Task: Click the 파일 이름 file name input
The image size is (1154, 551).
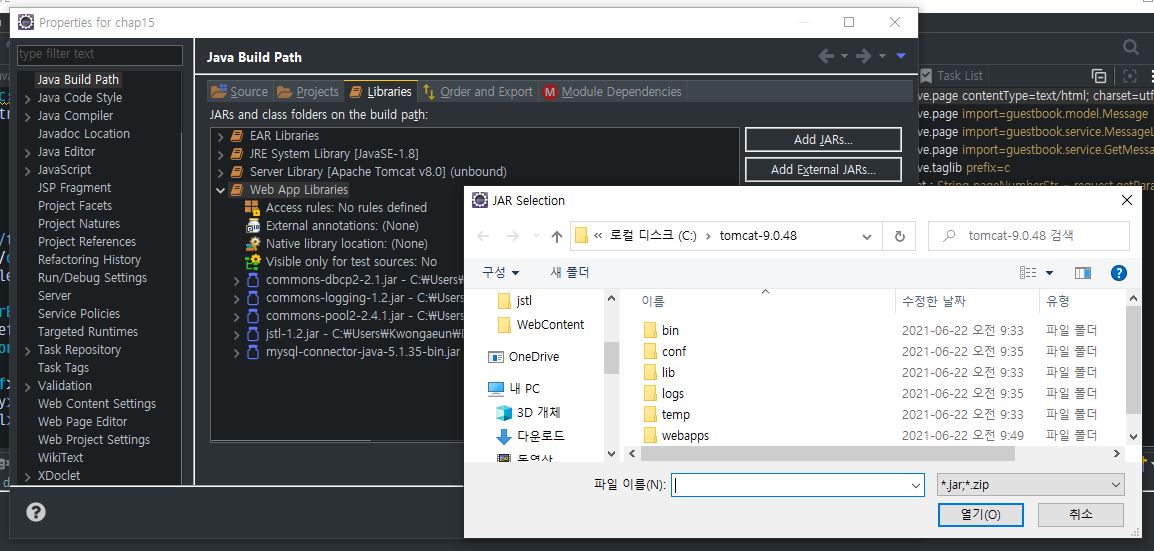Action: 798,485
